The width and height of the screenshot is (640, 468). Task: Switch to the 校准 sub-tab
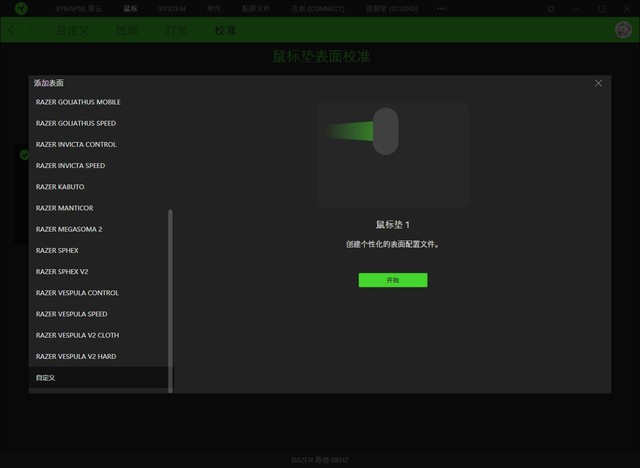(x=225, y=30)
